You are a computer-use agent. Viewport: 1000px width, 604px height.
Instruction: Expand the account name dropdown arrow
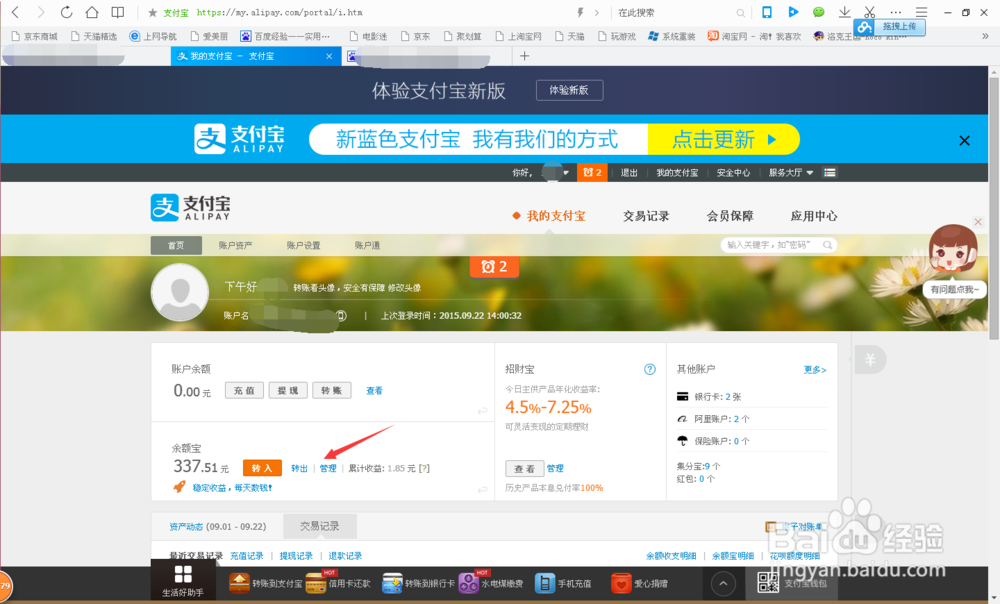(566, 173)
